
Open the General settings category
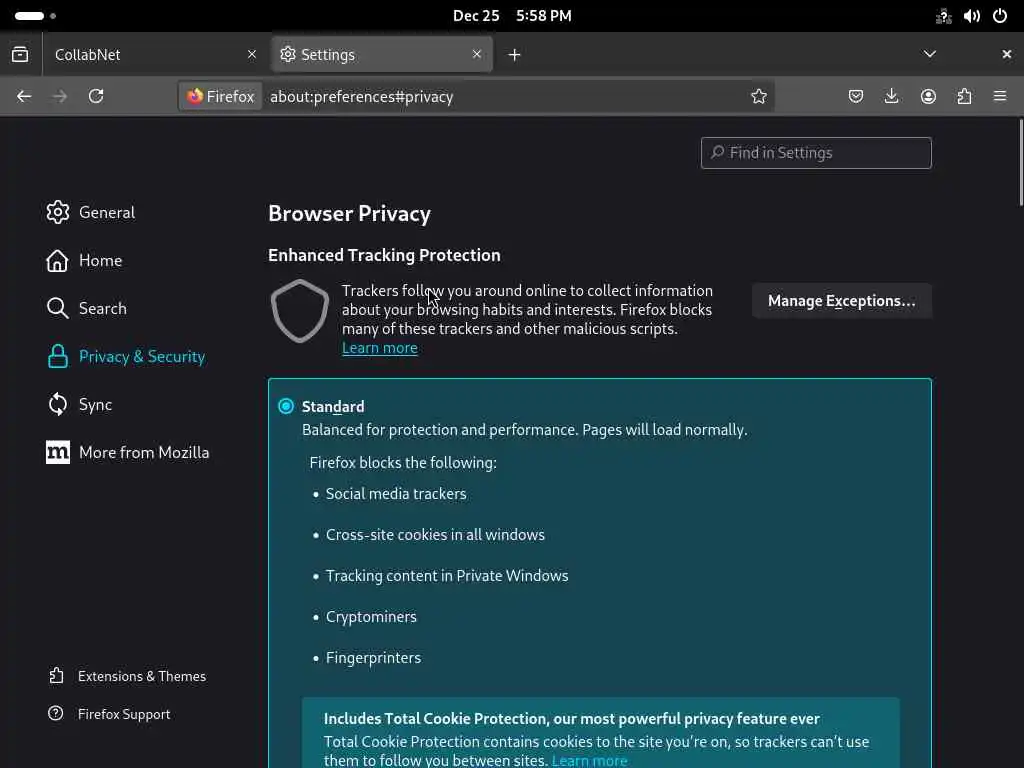coord(106,212)
